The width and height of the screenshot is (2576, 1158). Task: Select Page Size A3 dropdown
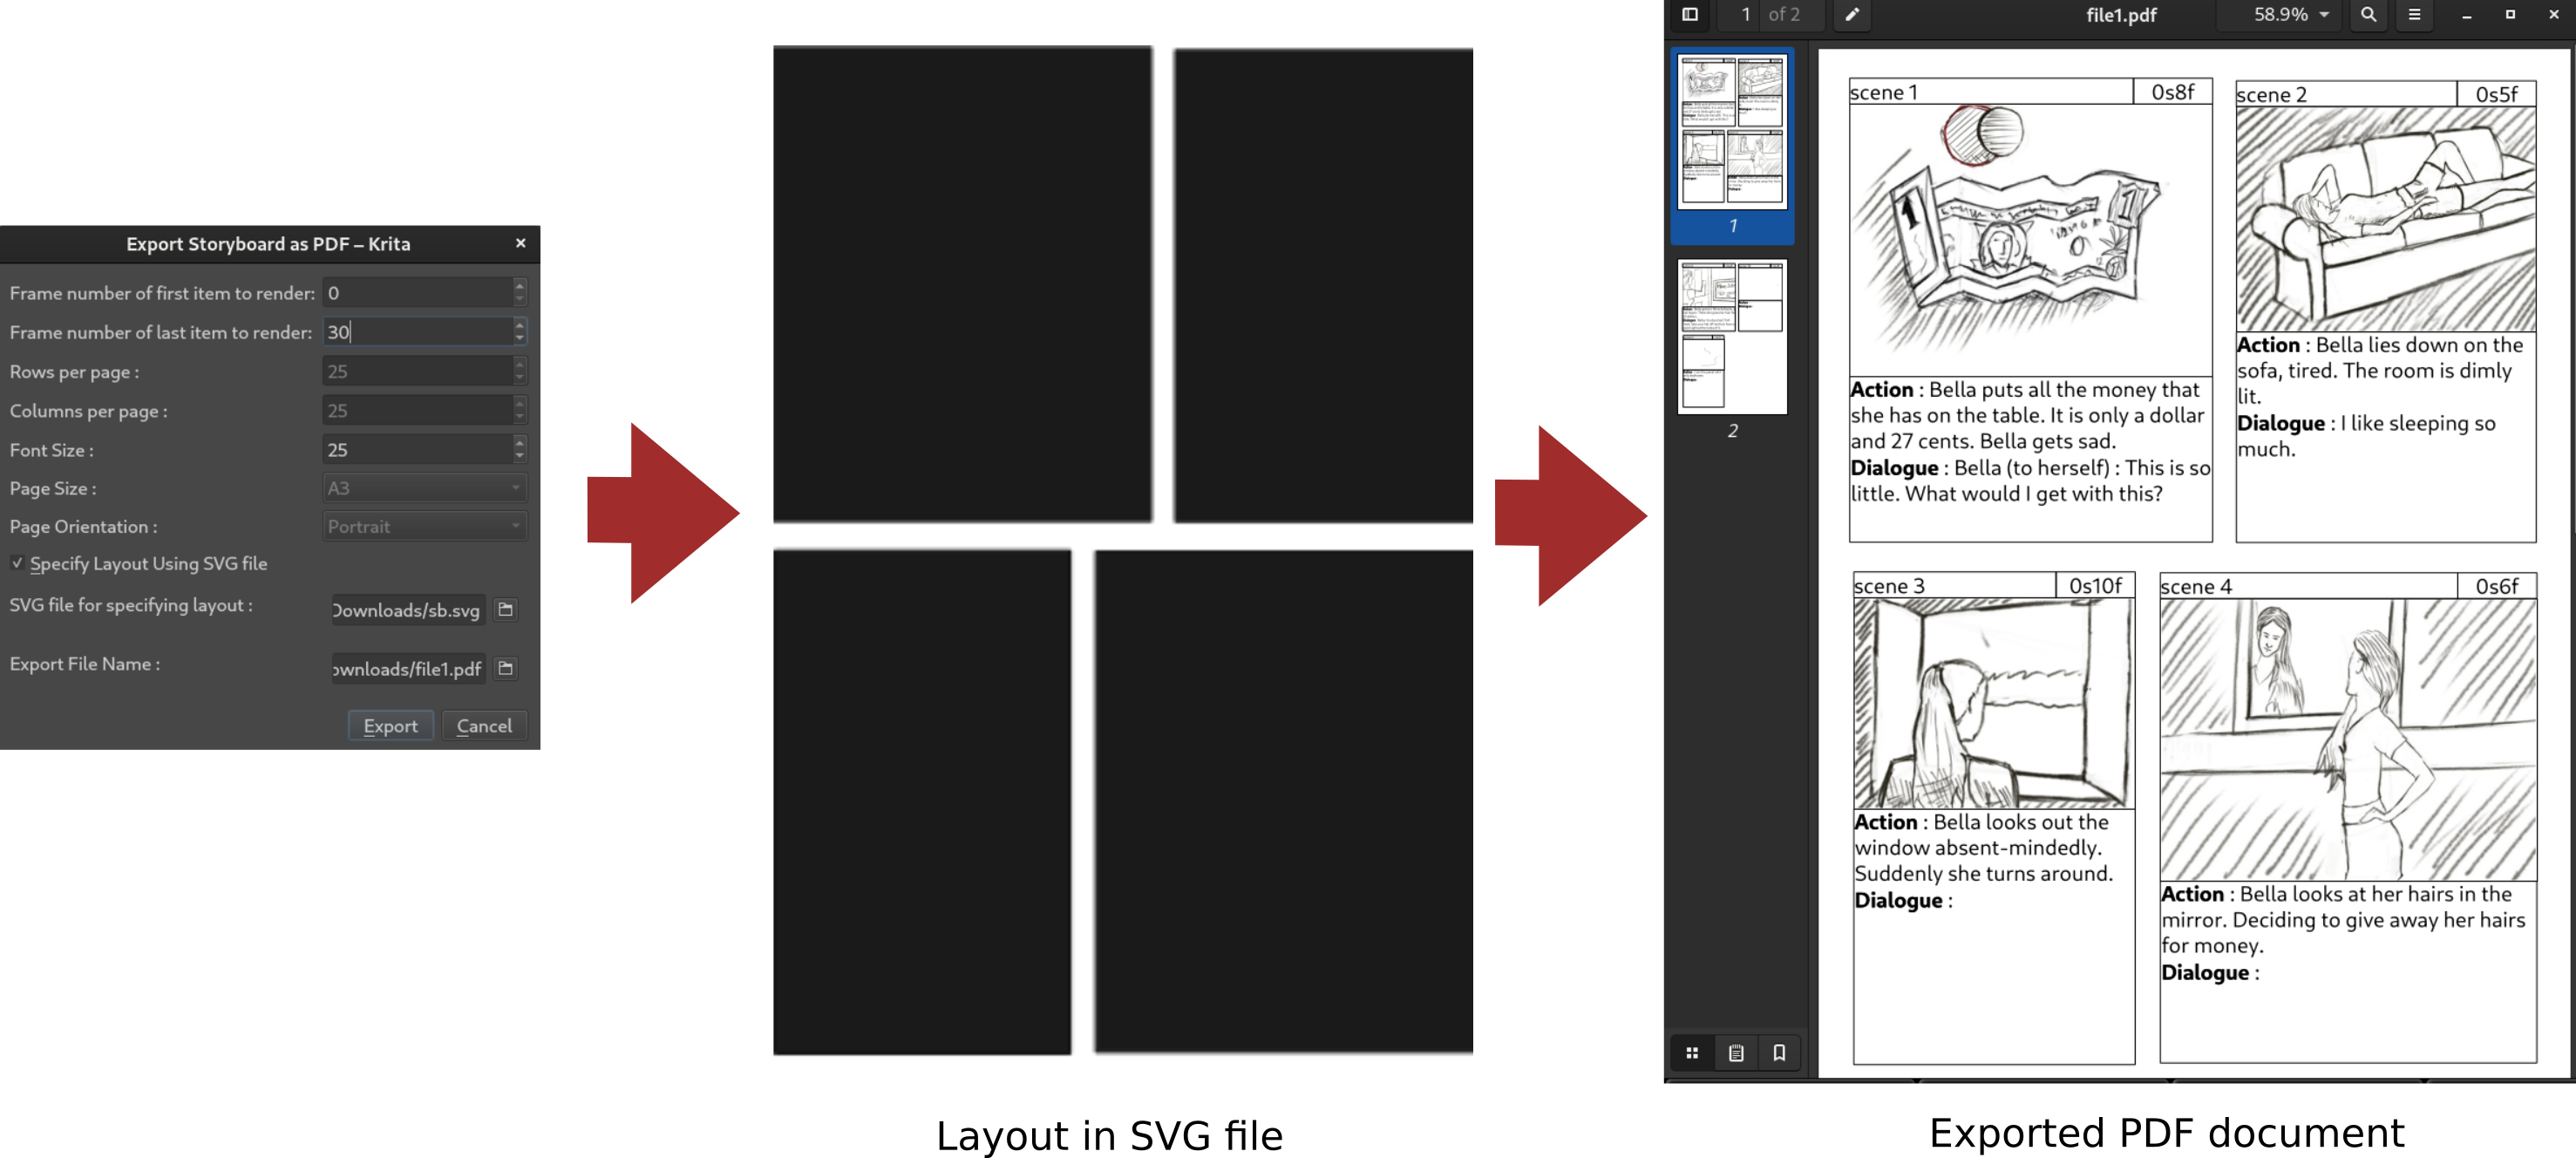(422, 487)
